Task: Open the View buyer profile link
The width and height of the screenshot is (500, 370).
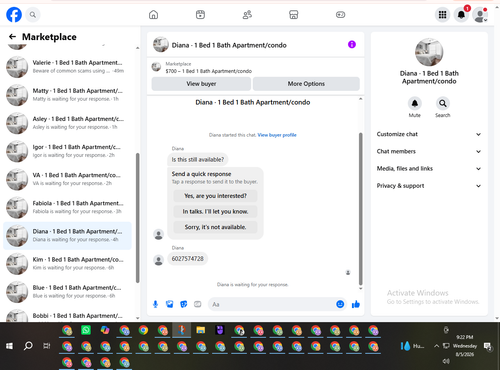Action: click(277, 135)
